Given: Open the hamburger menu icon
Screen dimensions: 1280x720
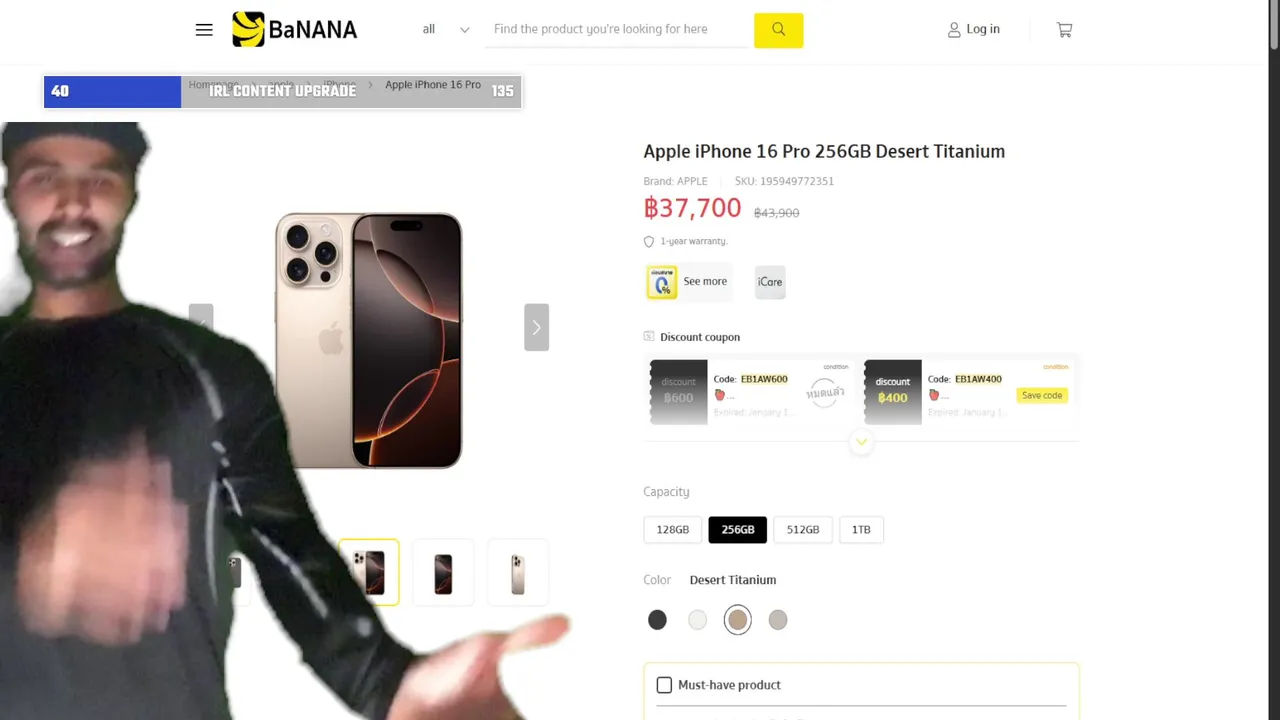Looking at the screenshot, I should pyautogui.click(x=204, y=30).
